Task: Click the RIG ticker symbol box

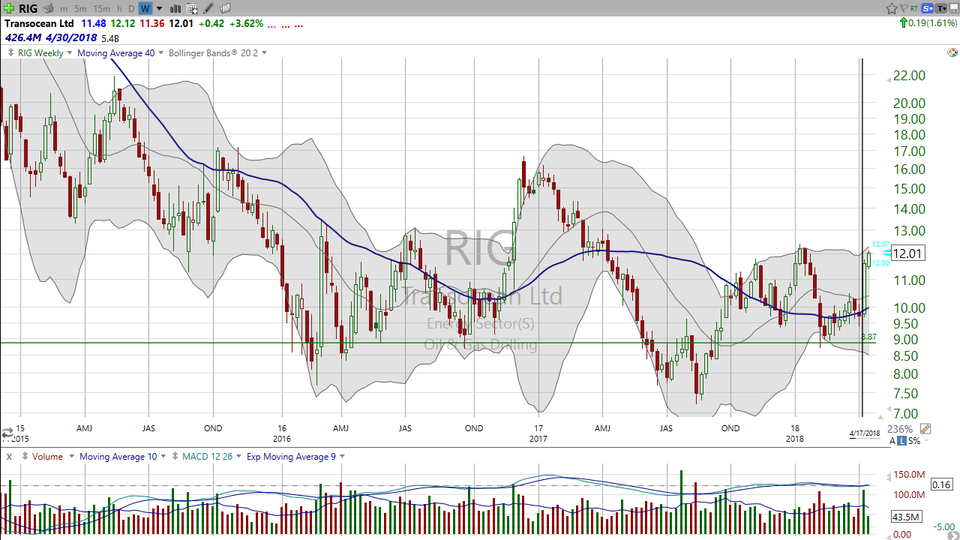Action: [x=28, y=8]
